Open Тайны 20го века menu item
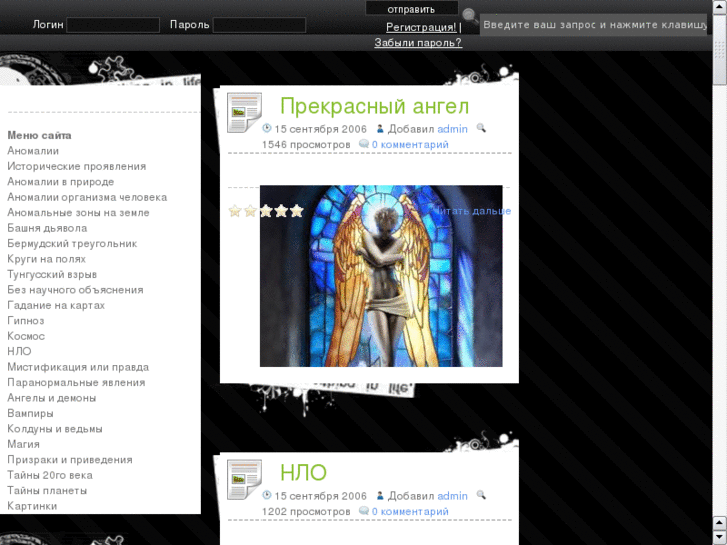The height and width of the screenshot is (545, 727). coord(50,475)
